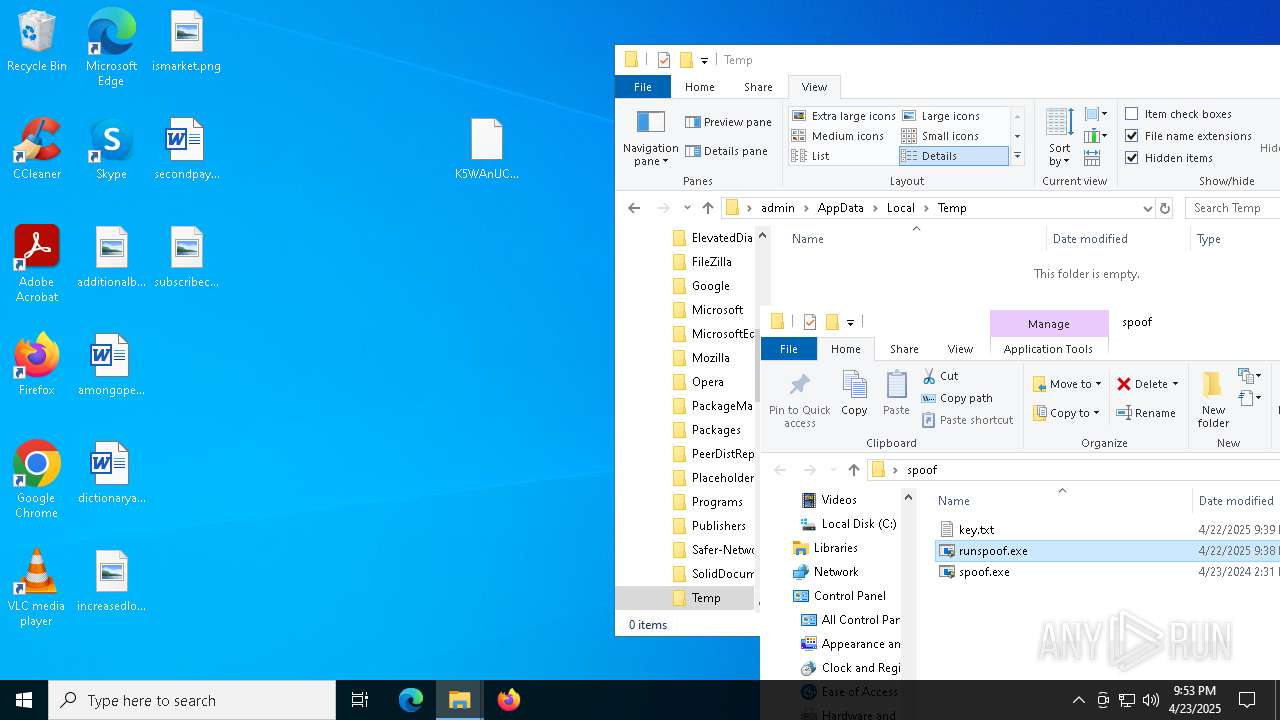Create a New folder in spoof window
This screenshot has height=720, width=1280.
pos(1213,400)
